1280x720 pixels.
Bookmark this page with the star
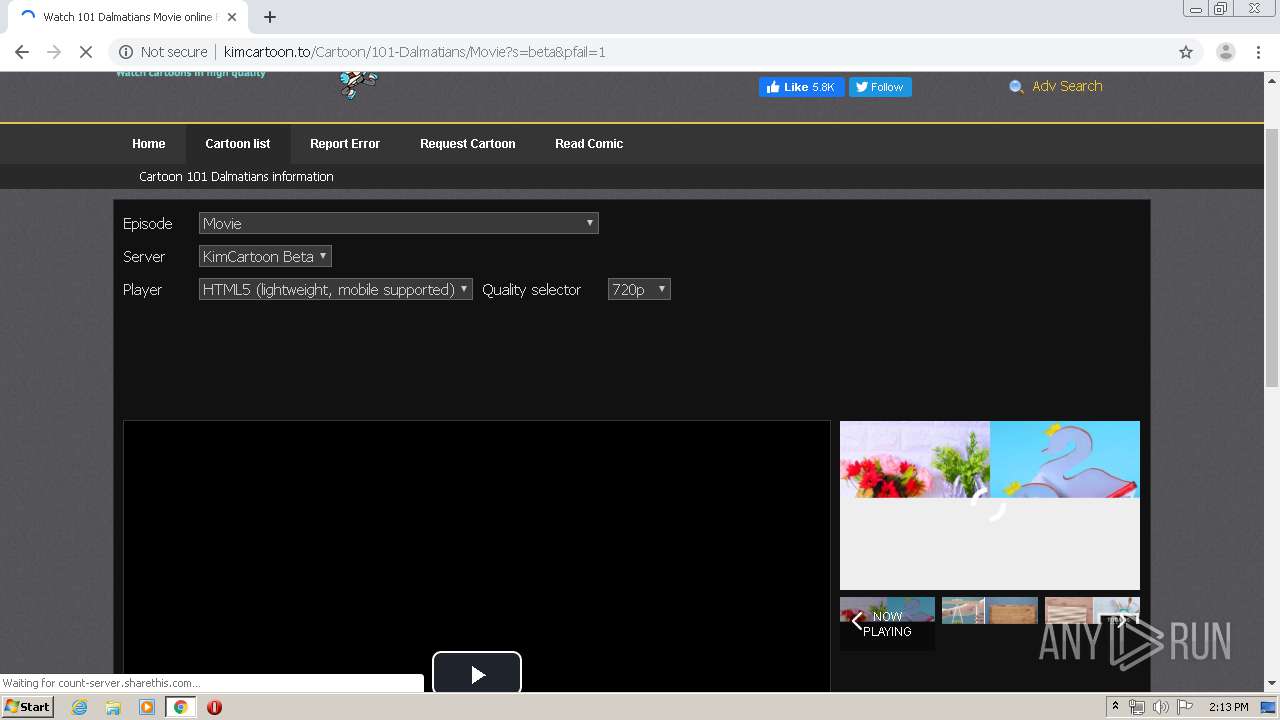click(1186, 52)
